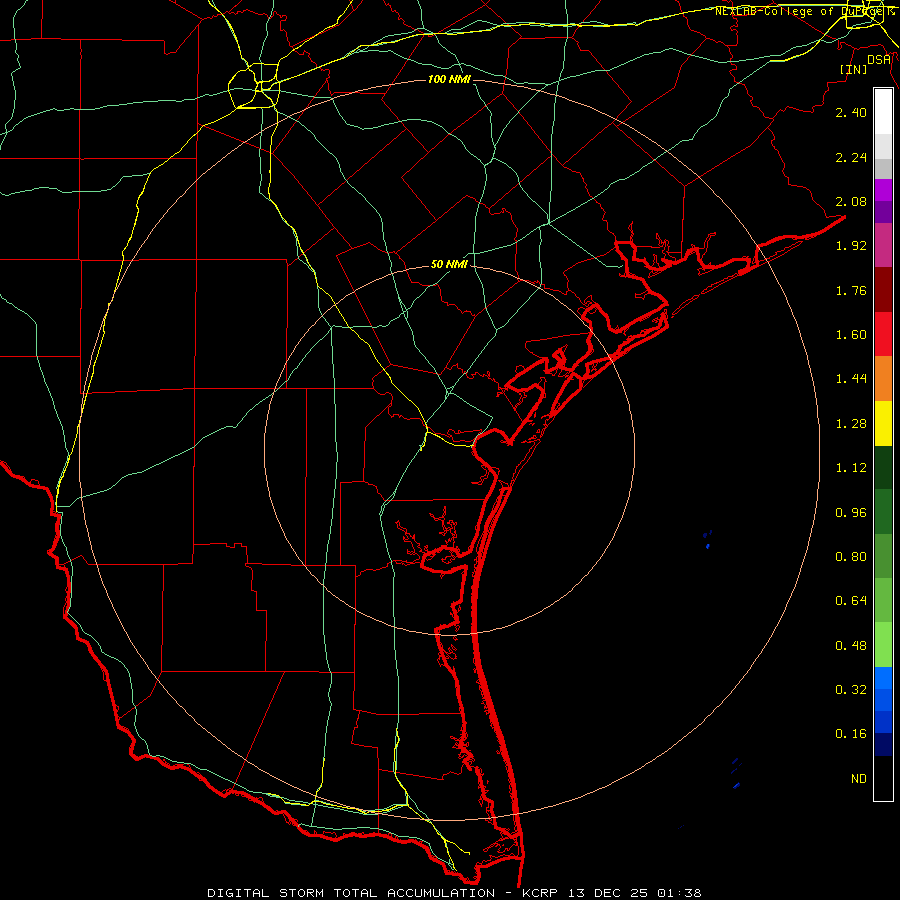Pick the bright red swatch beside 1.60

coord(883,334)
